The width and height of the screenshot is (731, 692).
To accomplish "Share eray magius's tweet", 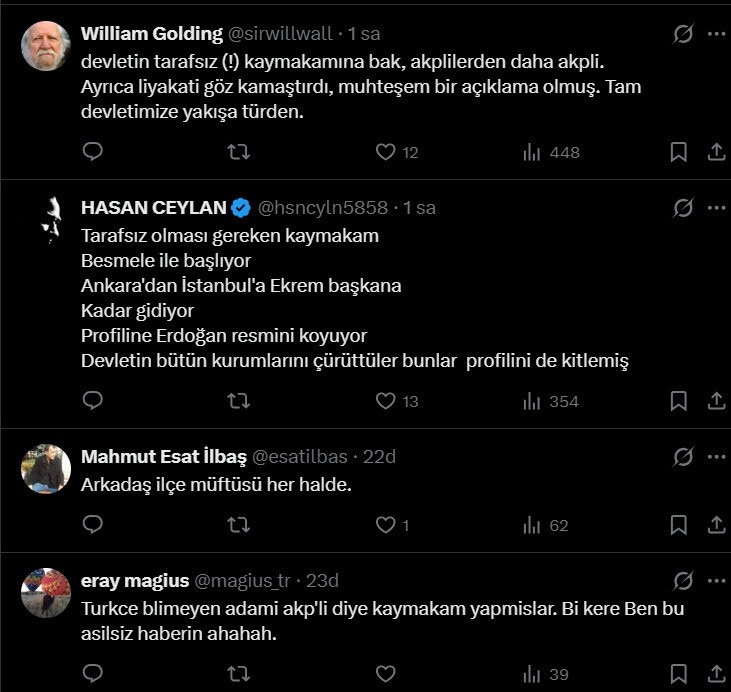I will [x=716, y=675].
